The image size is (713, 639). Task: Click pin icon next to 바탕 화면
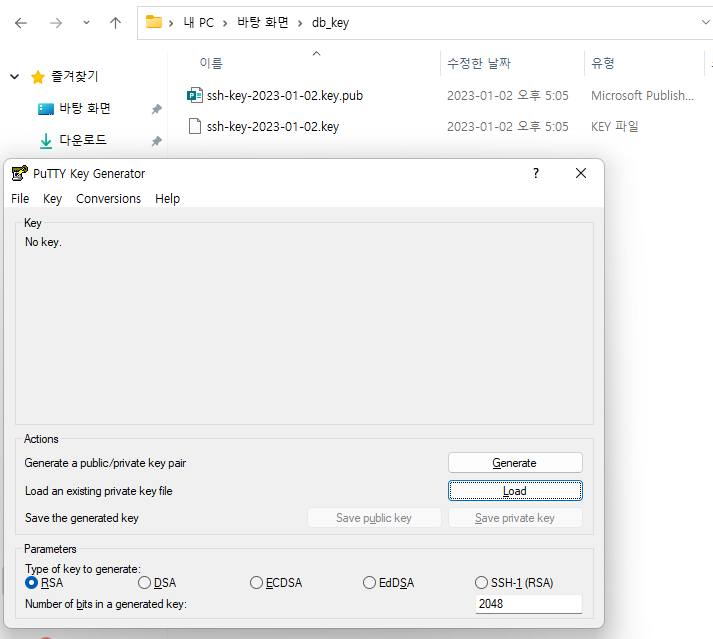click(x=156, y=109)
